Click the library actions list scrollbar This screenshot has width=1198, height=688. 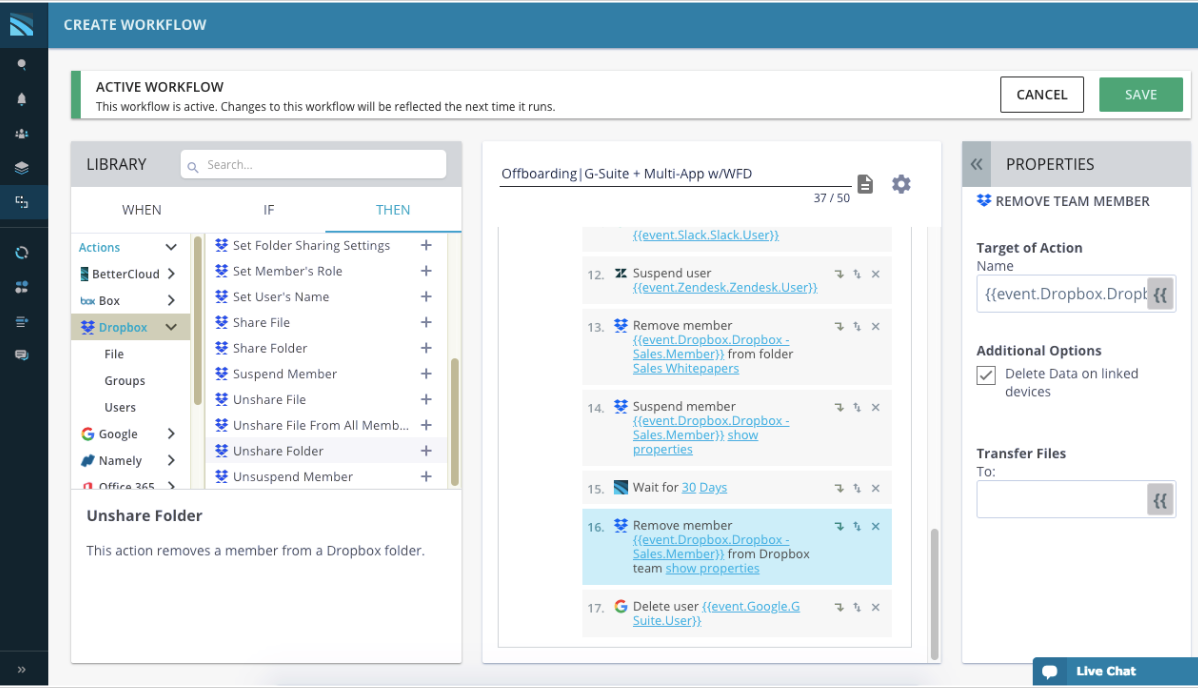pos(455,422)
